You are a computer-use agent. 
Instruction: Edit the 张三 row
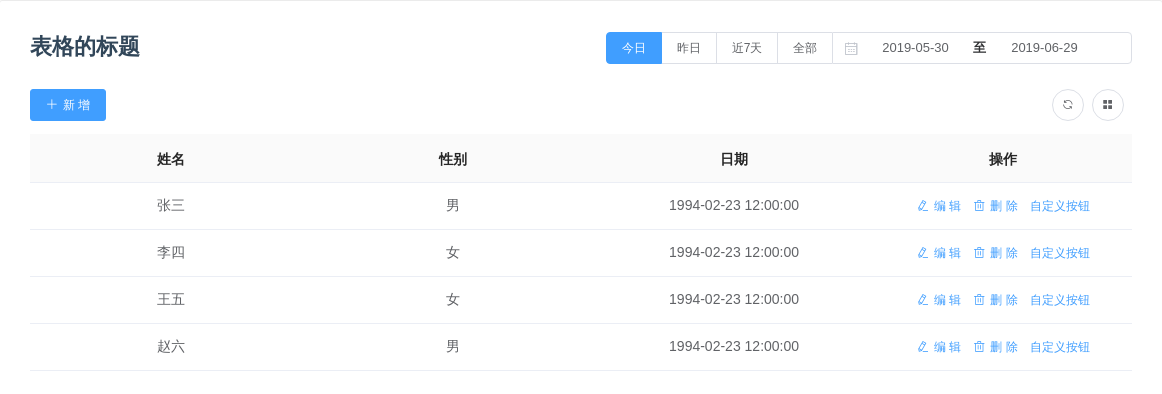pyautogui.click(x=939, y=206)
